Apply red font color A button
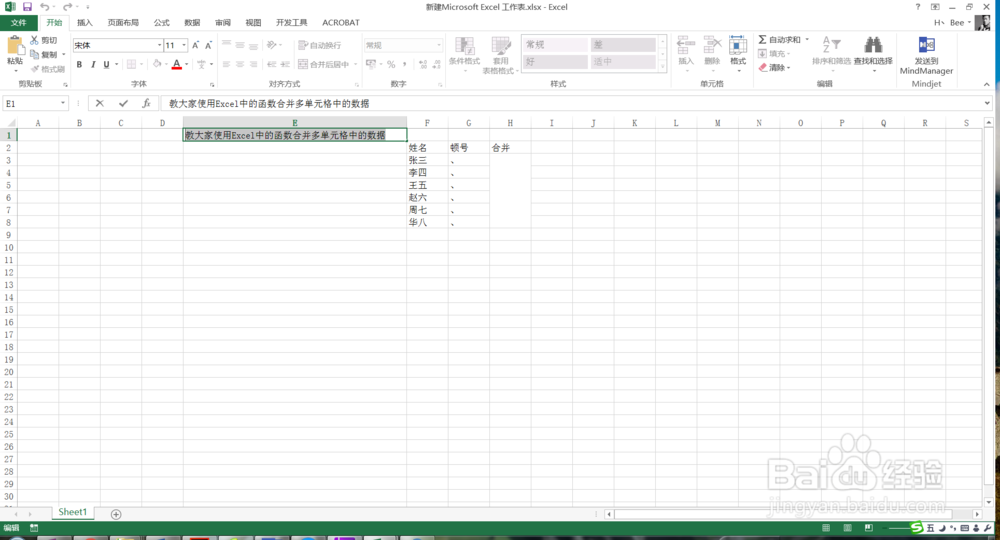The height and width of the screenshot is (540, 1000). pos(177,64)
